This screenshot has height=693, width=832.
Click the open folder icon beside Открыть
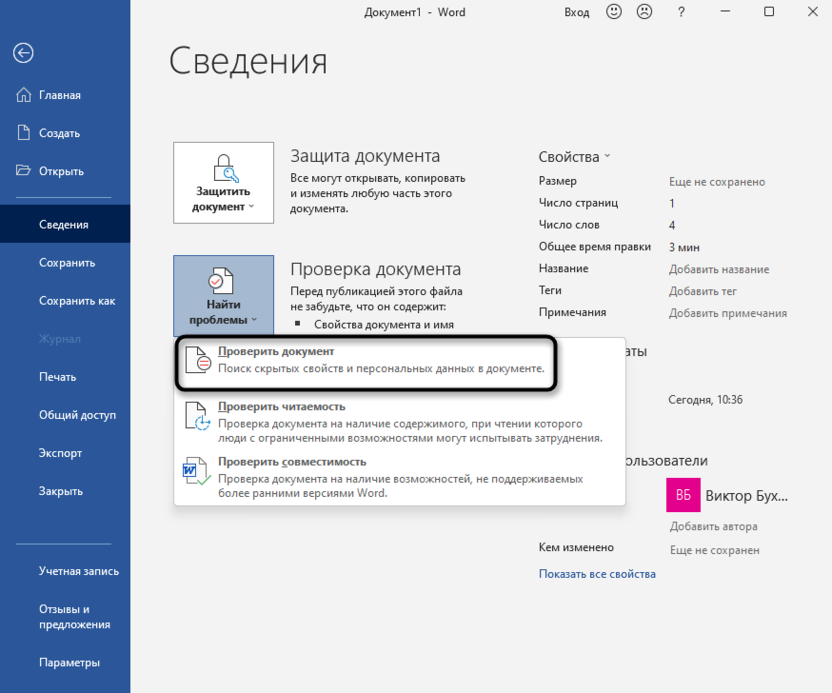click(x=23, y=171)
